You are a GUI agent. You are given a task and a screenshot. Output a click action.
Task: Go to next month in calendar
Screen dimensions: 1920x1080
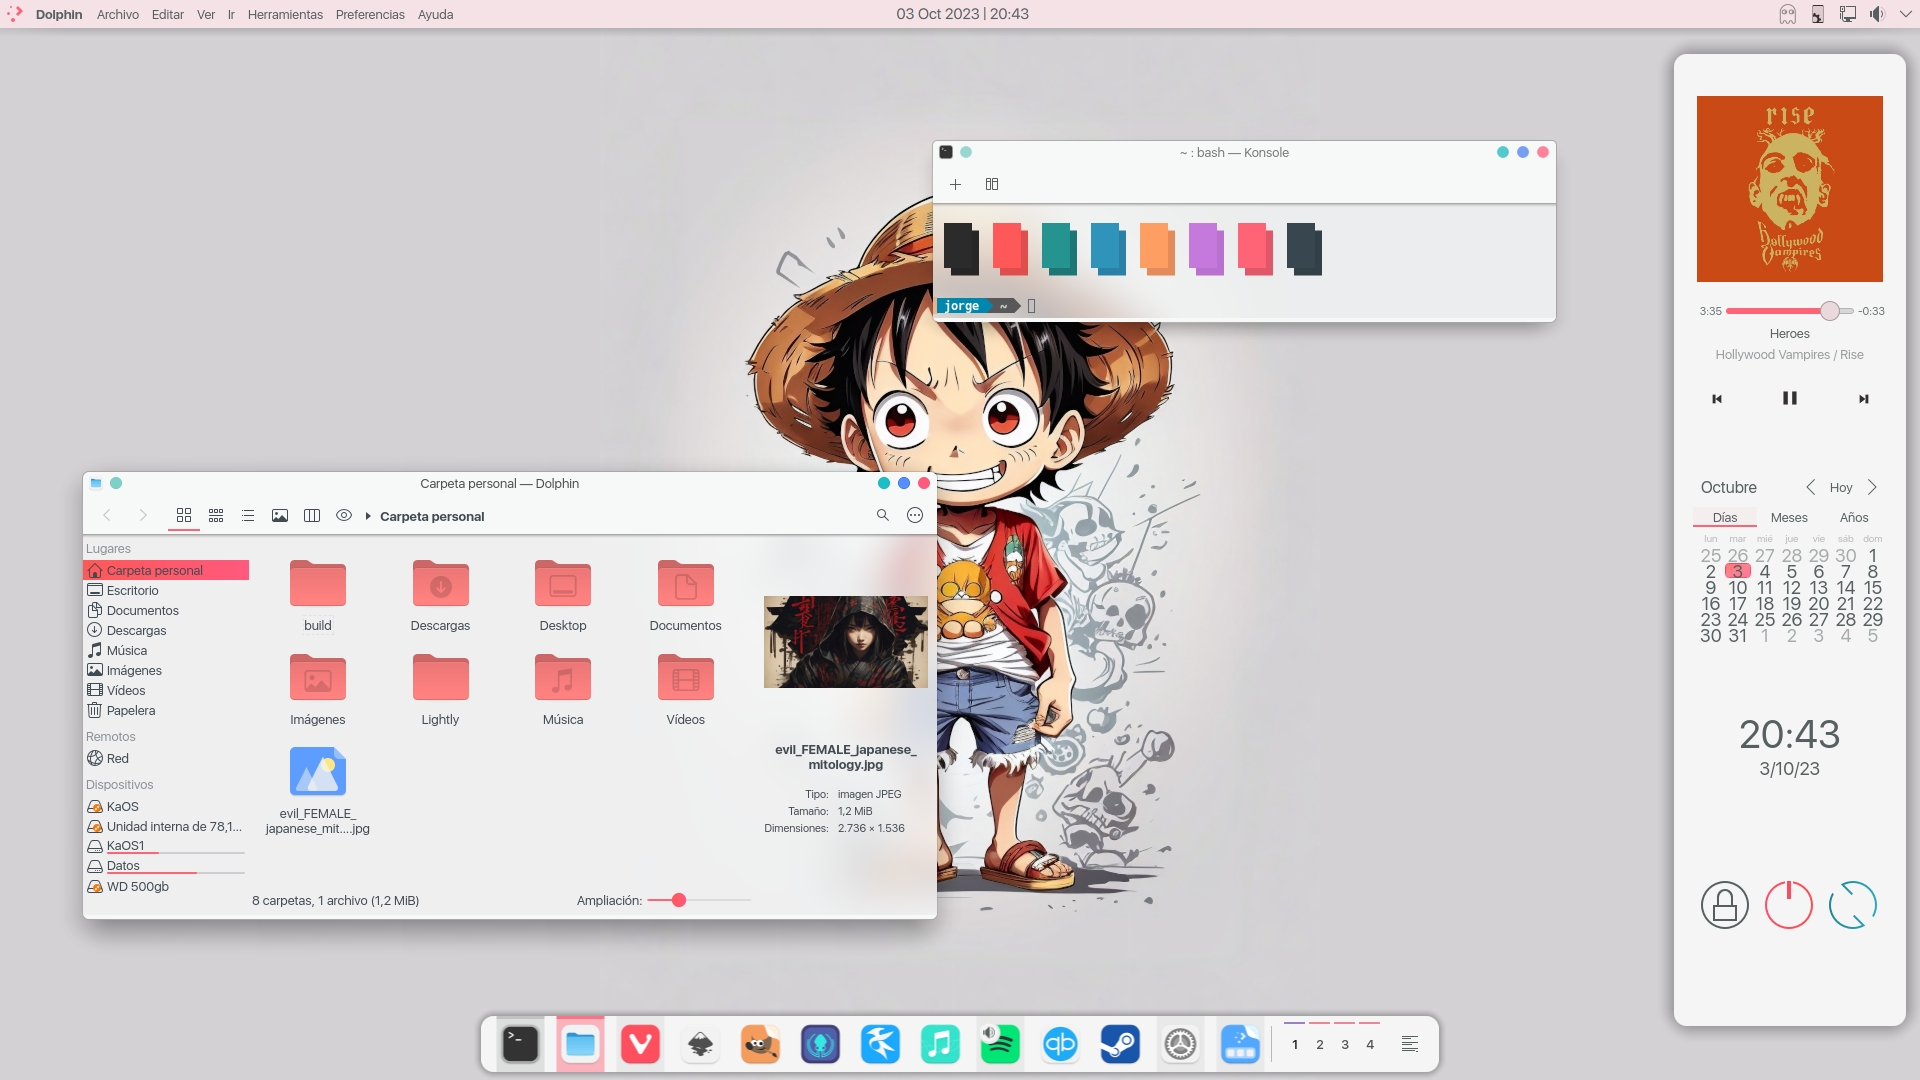tap(1872, 487)
